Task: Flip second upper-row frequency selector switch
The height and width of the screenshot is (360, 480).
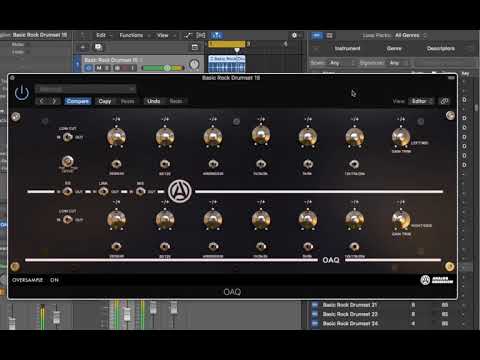Action: pyautogui.click(x=165, y=164)
